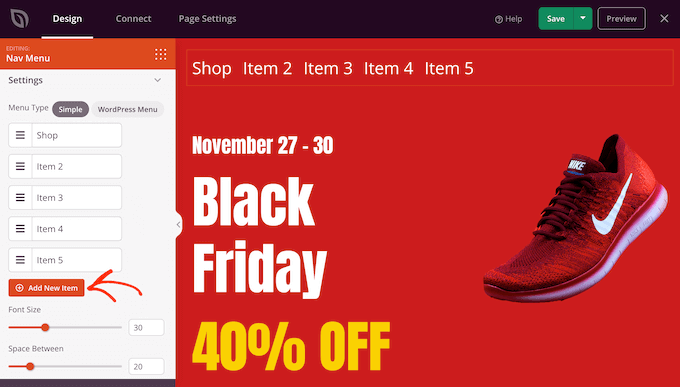This screenshot has height=387, width=680.
Task: Switch menu type to WordPress Menu
Action: [128, 109]
